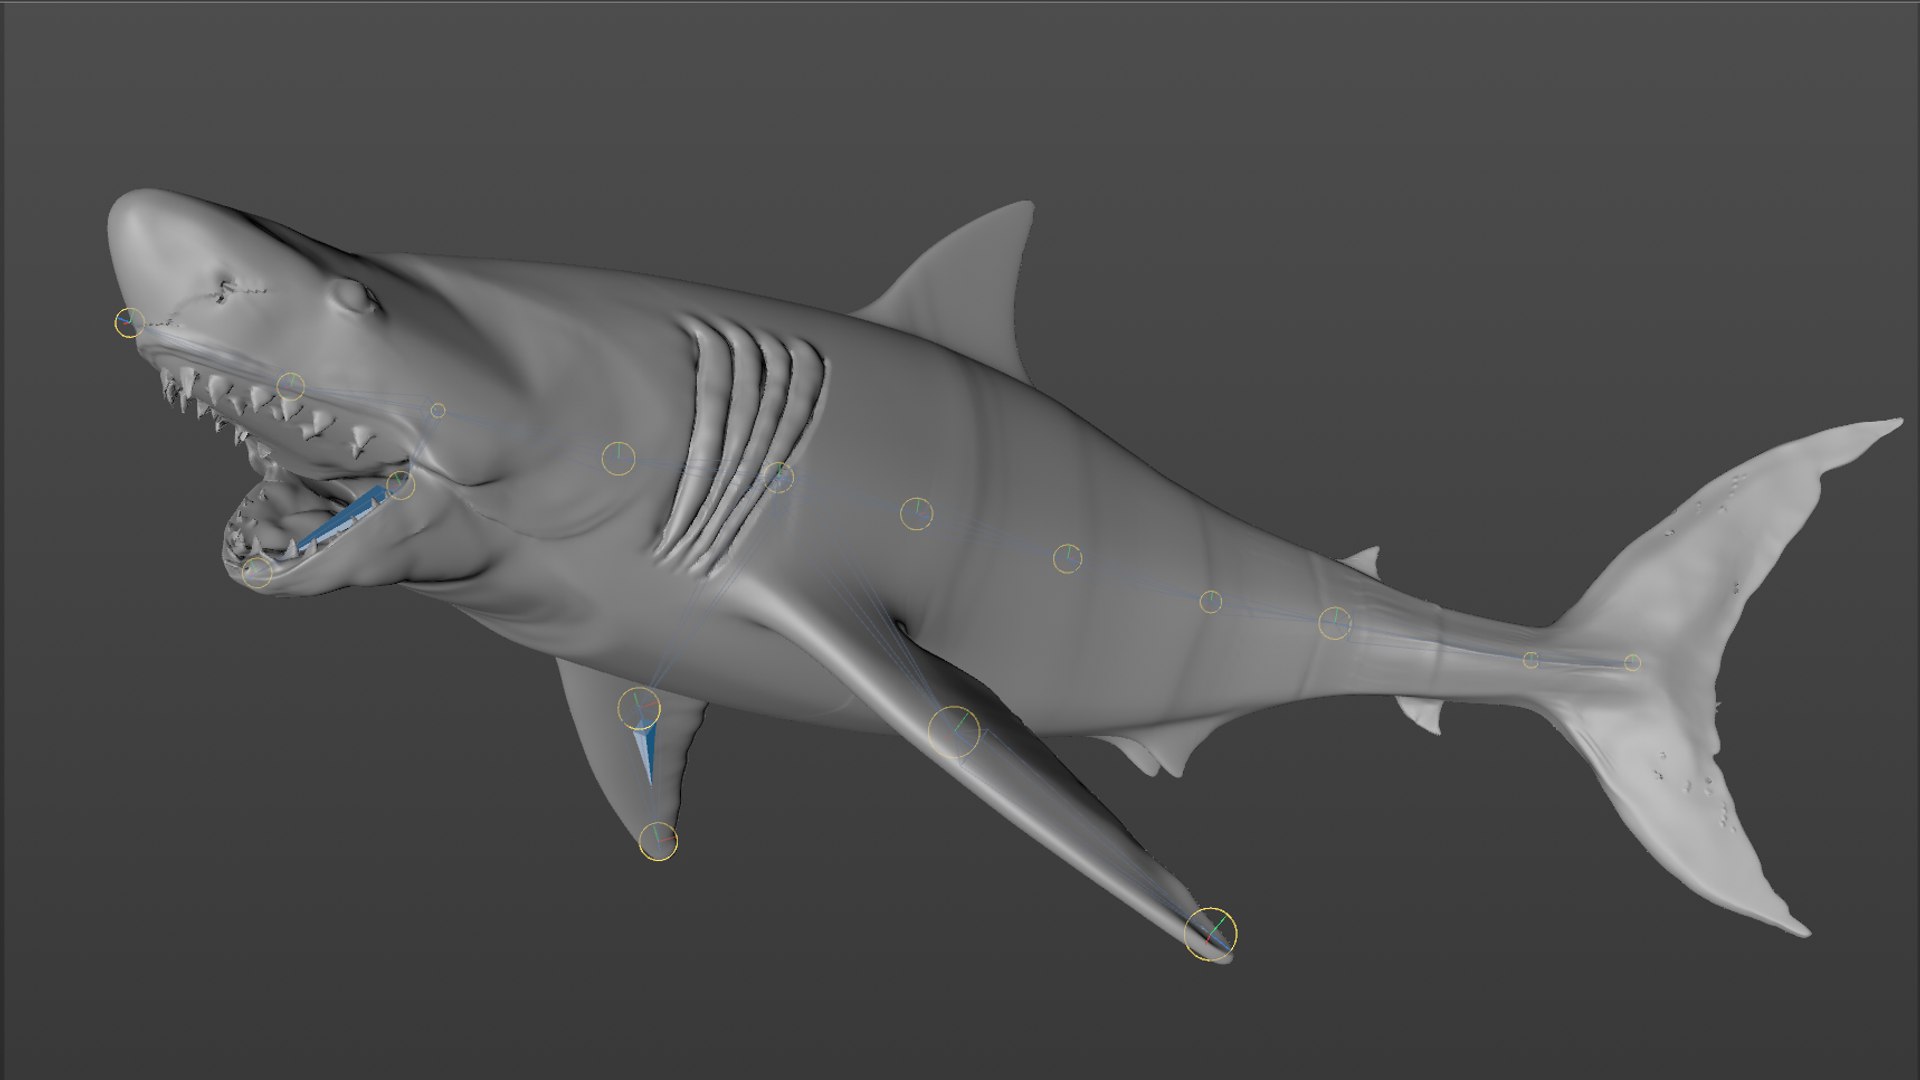The image size is (1920, 1080).
Task: Select the spine joint just behind the gills
Action: tap(916, 514)
